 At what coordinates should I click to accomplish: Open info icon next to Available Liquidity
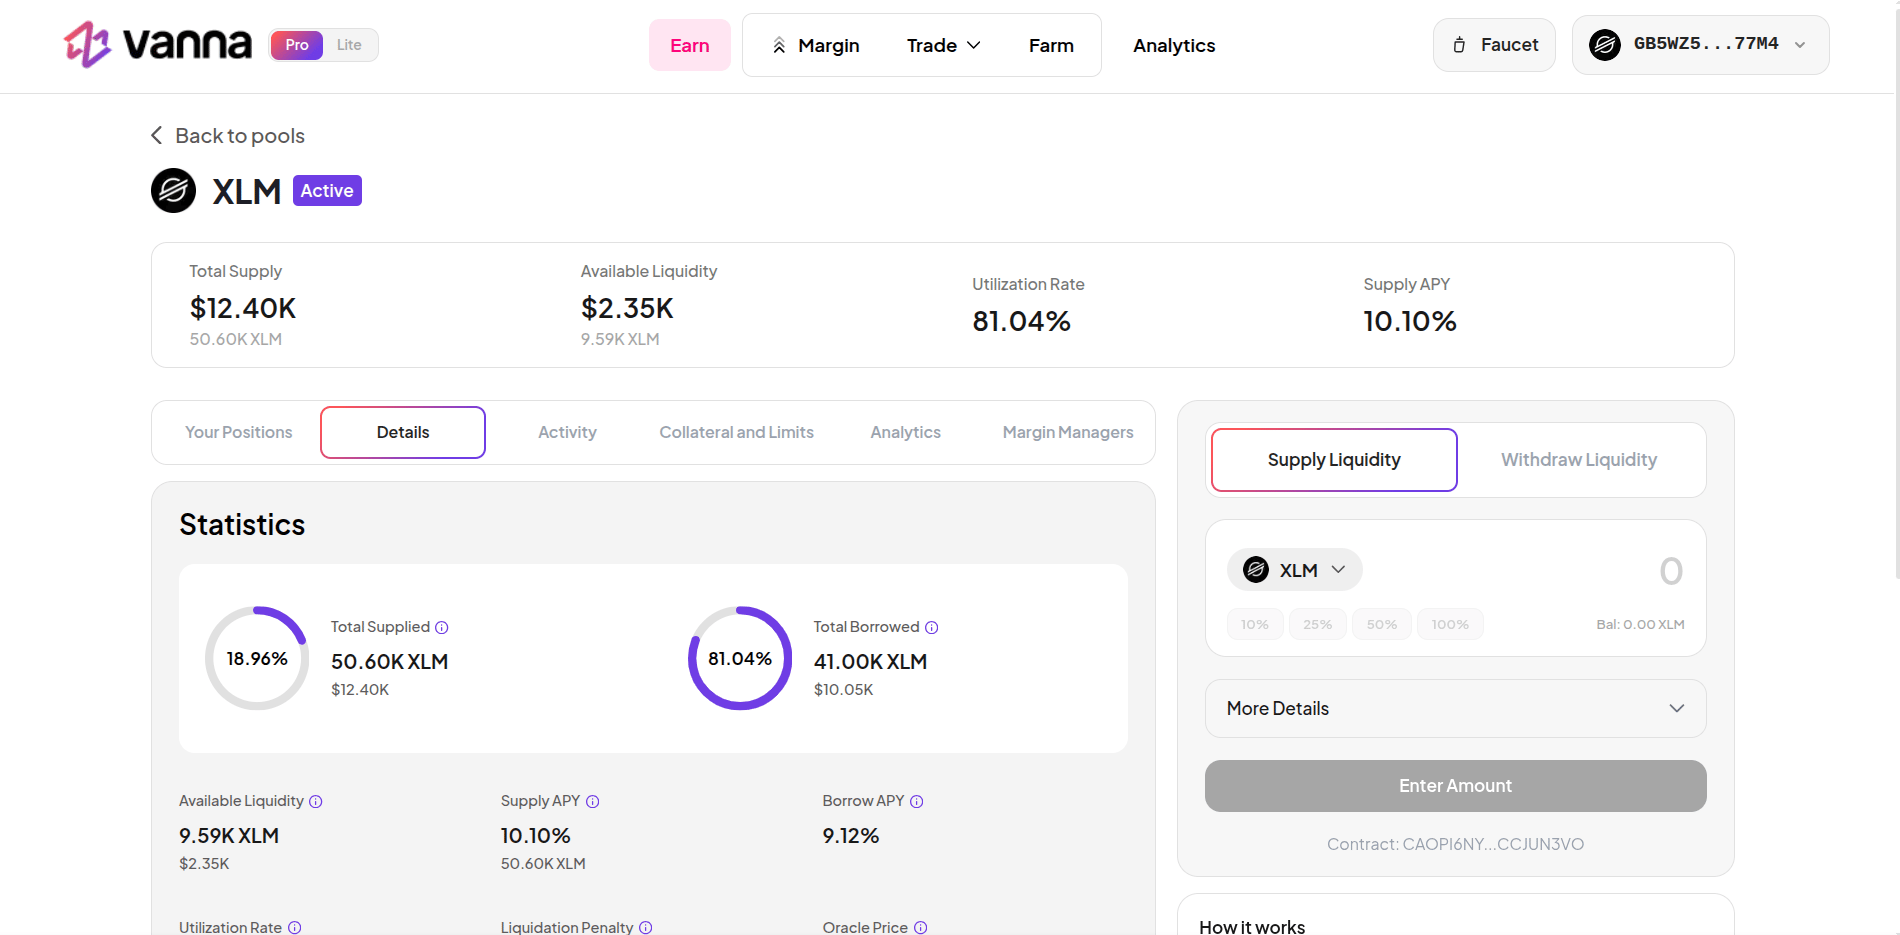316,801
